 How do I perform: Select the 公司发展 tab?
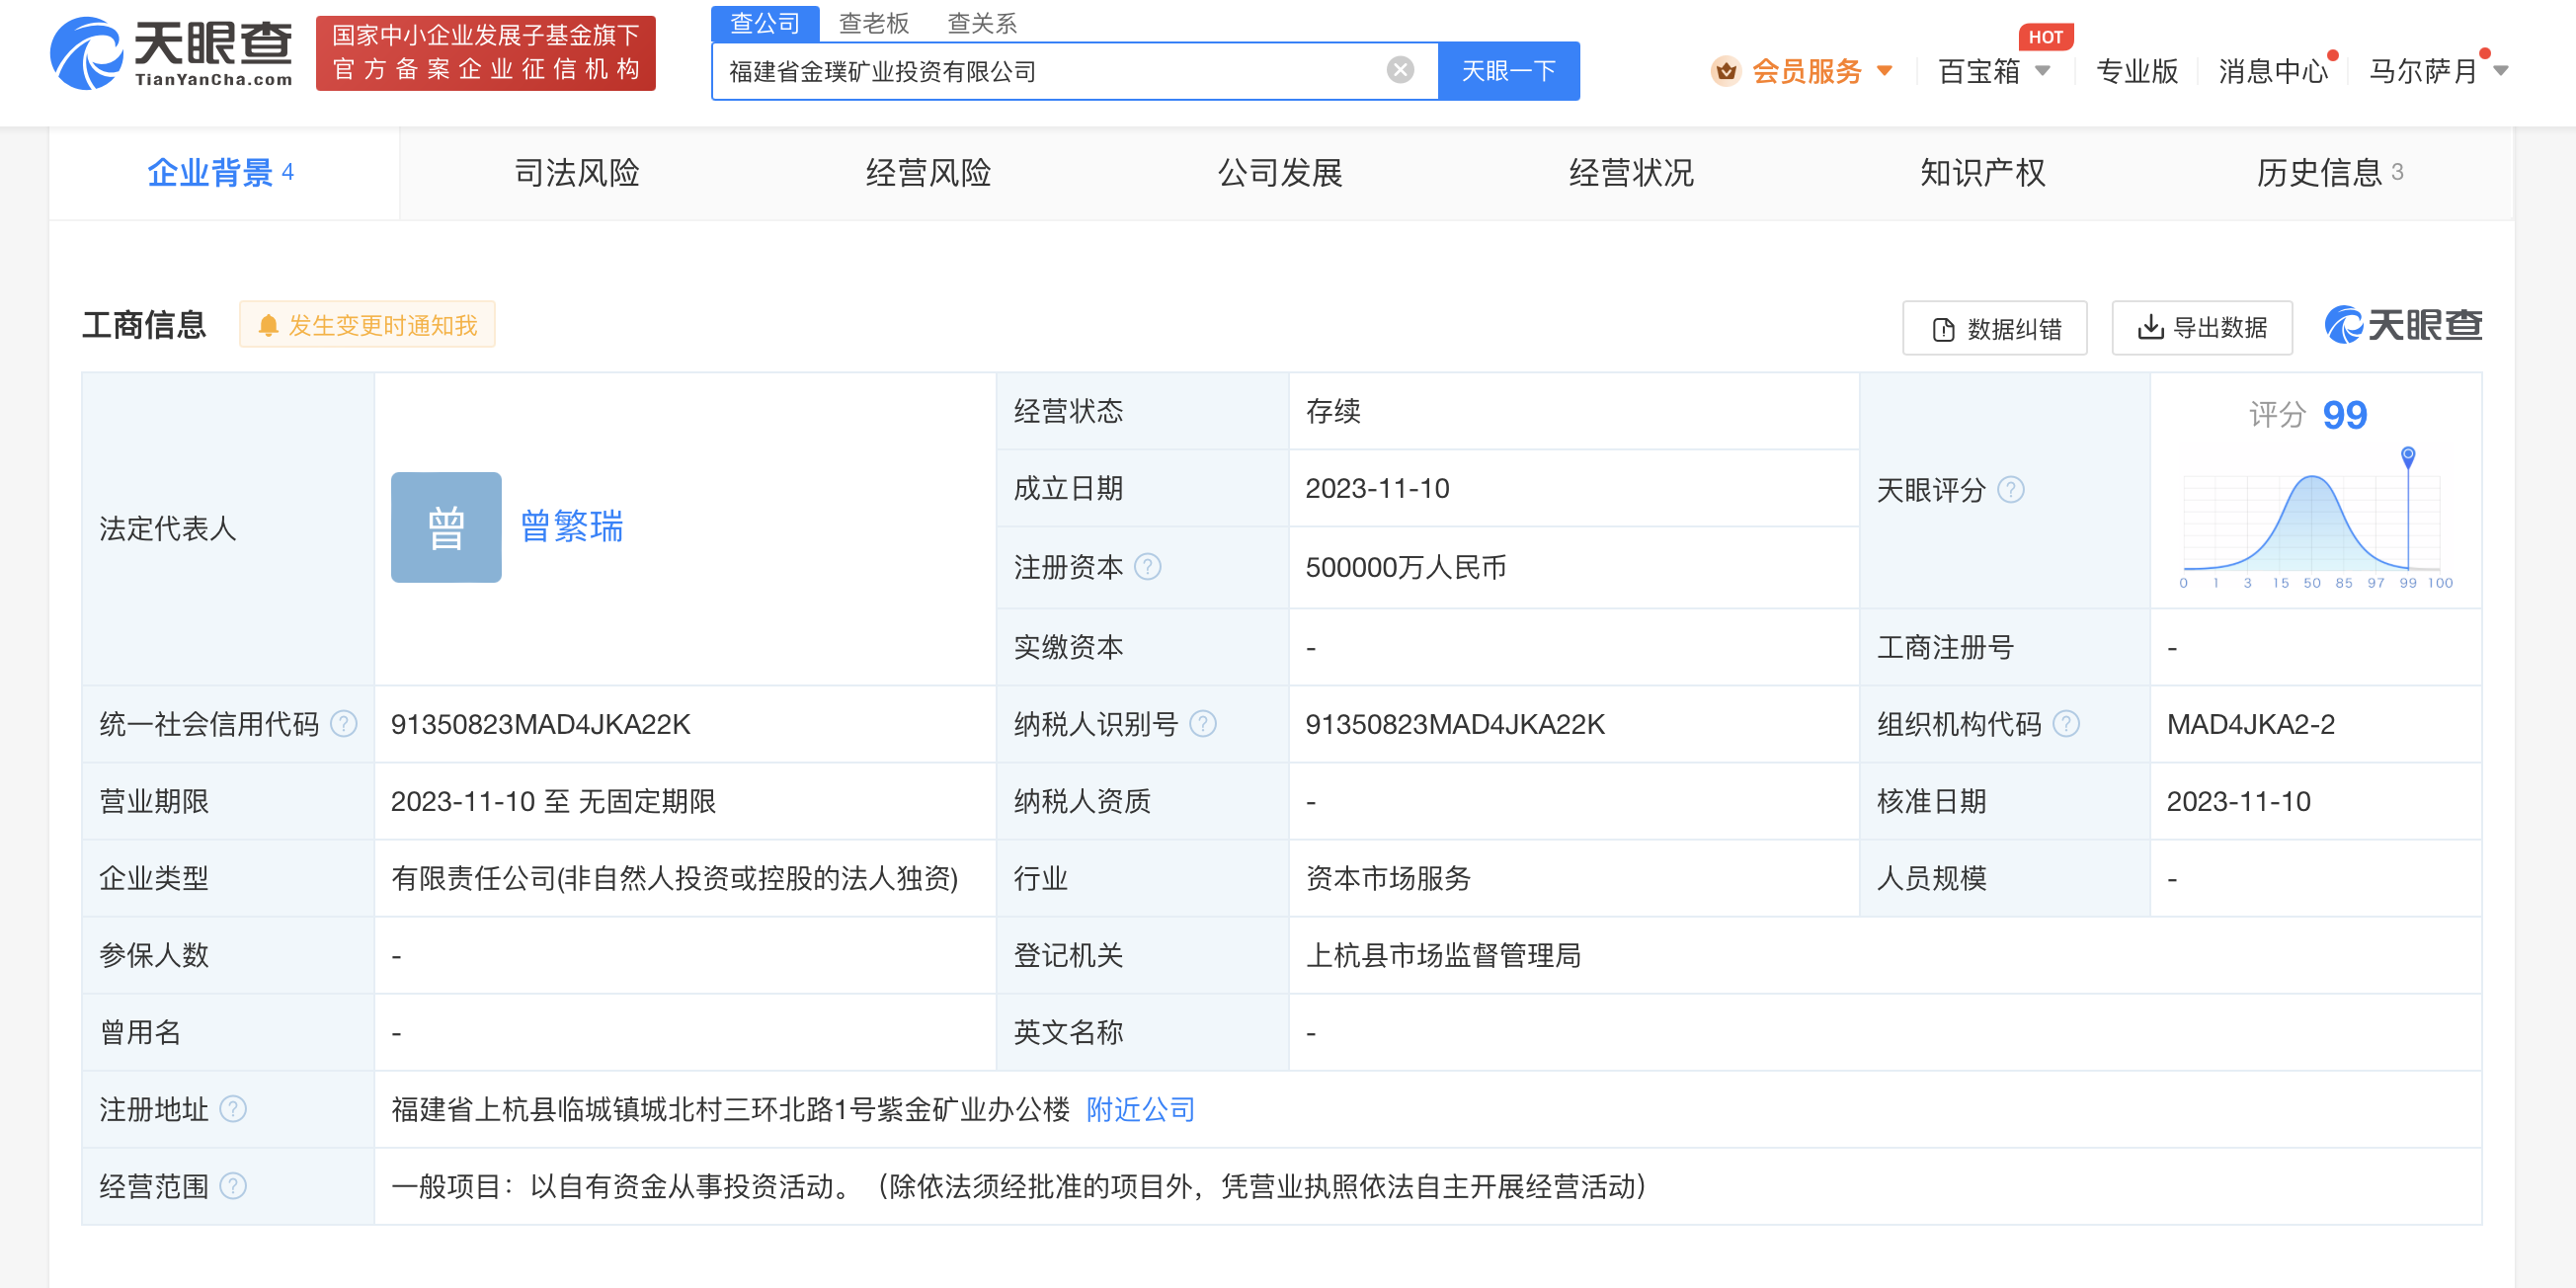(x=1279, y=173)
